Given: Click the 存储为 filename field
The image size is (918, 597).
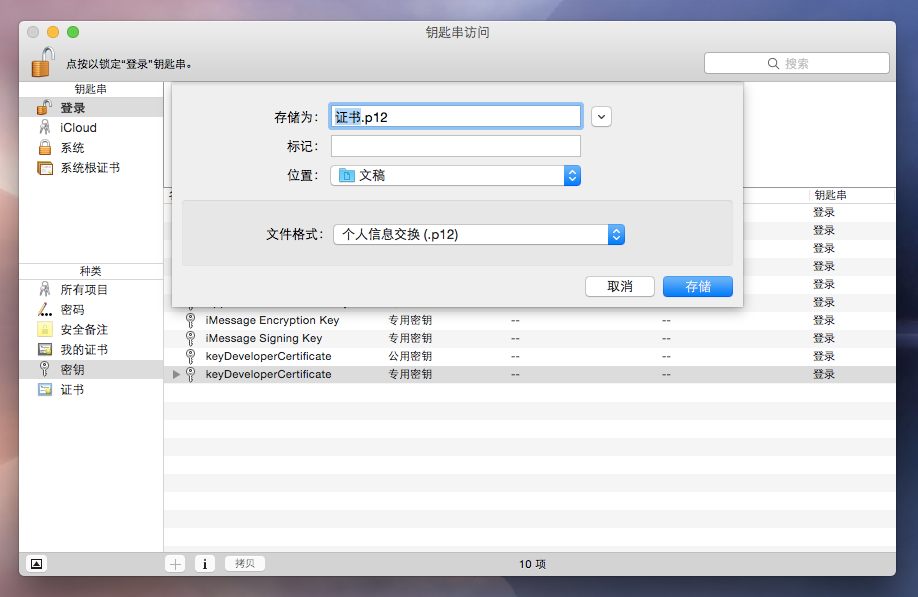Looking at the screenshot, I should [x=455, y=116].
